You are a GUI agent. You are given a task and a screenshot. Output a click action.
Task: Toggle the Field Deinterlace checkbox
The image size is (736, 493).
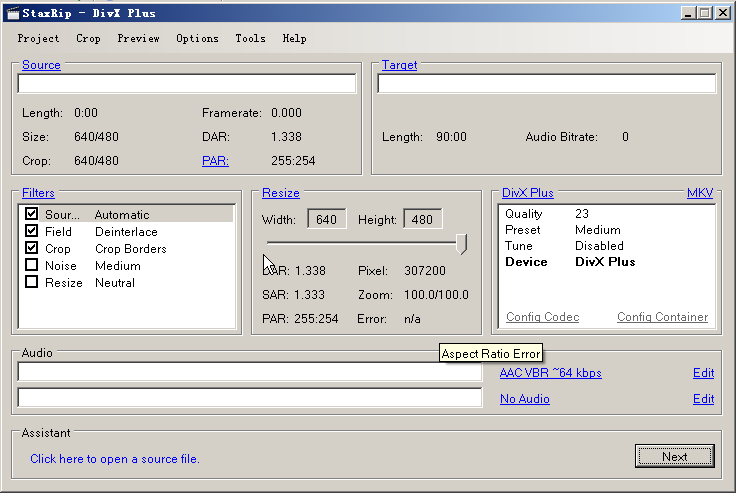(x=32, y=232)
